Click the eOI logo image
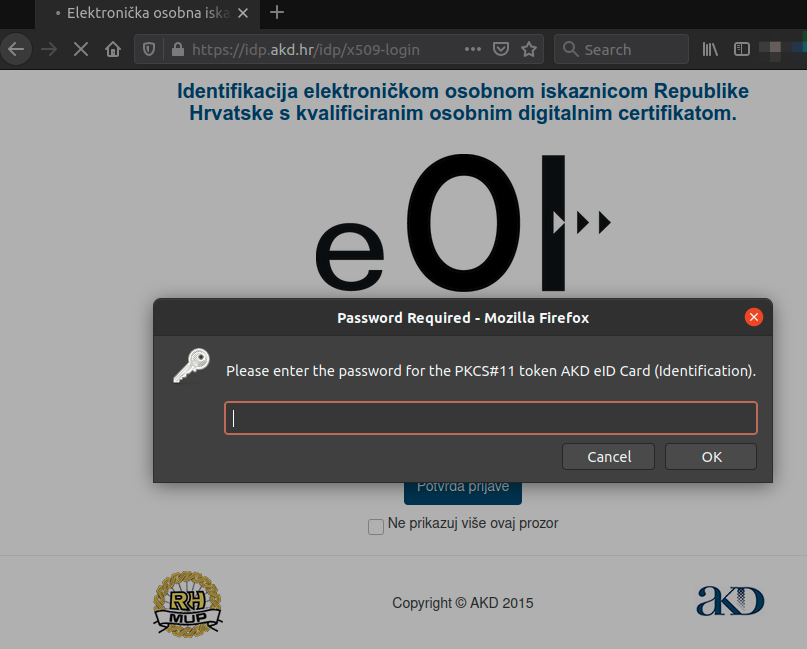Viewport: 807px width, 649px height. click(463, 222)
